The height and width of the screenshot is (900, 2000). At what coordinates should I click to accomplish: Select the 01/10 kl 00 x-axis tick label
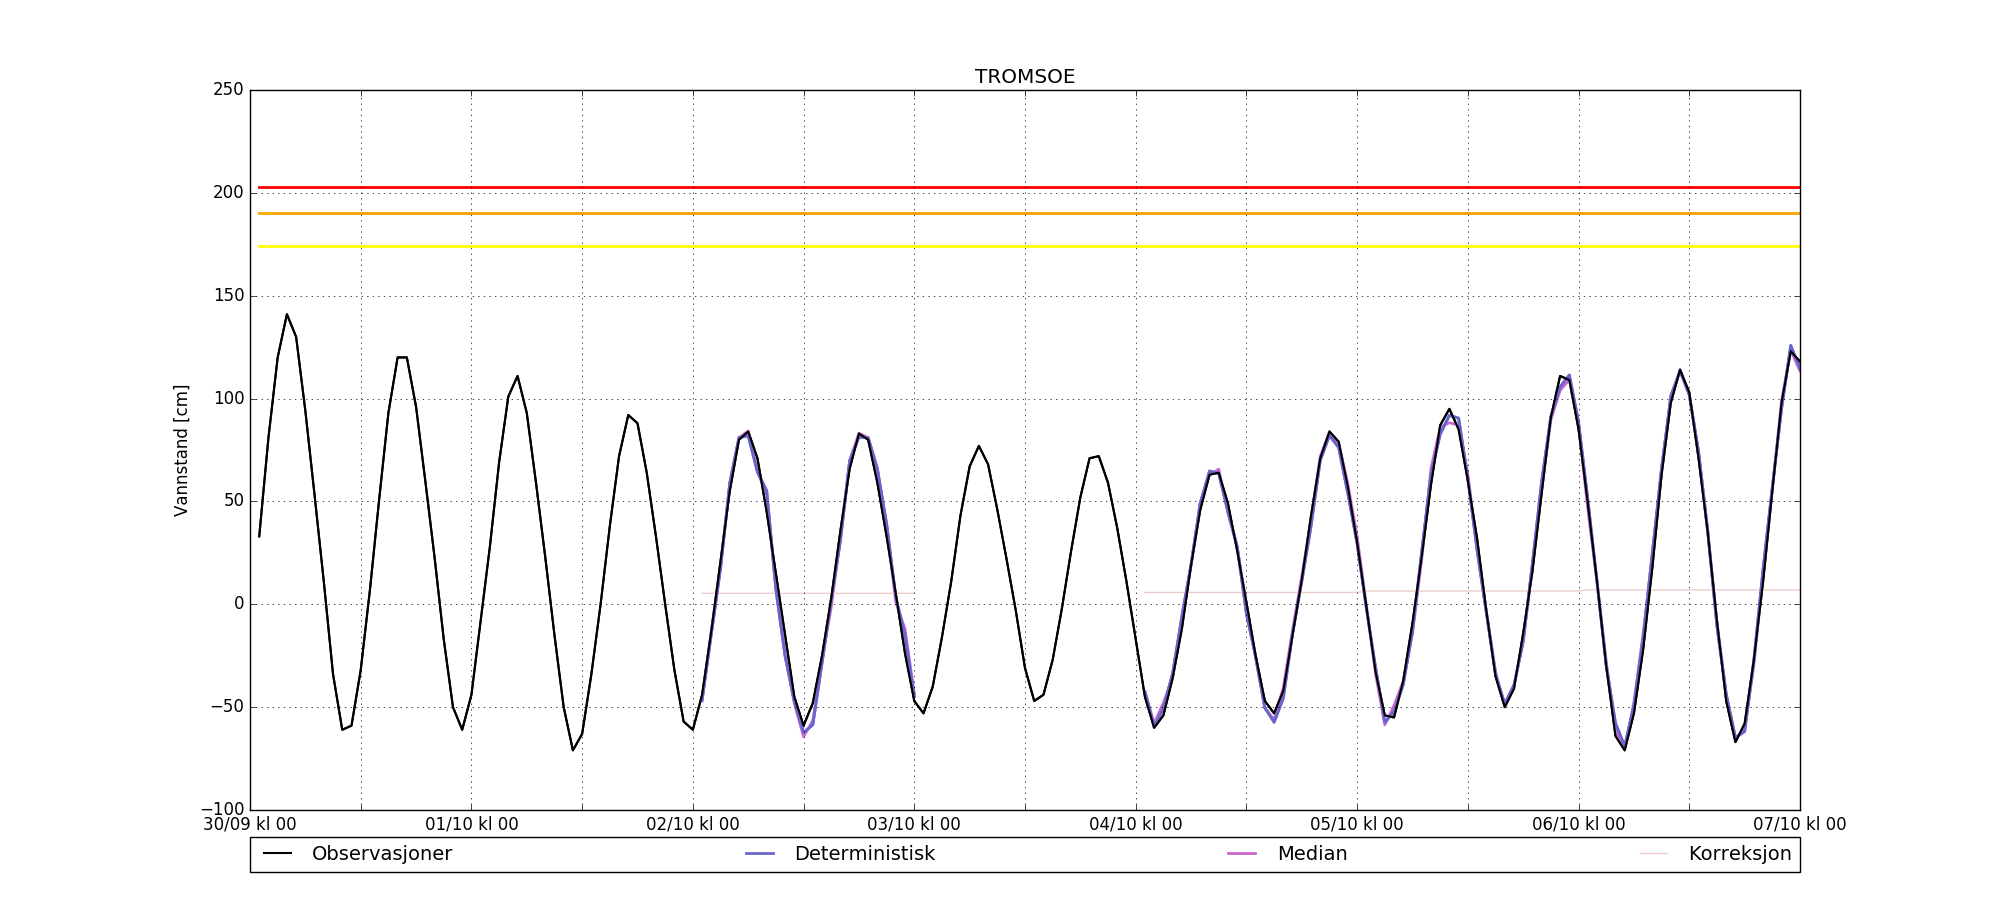472,825
